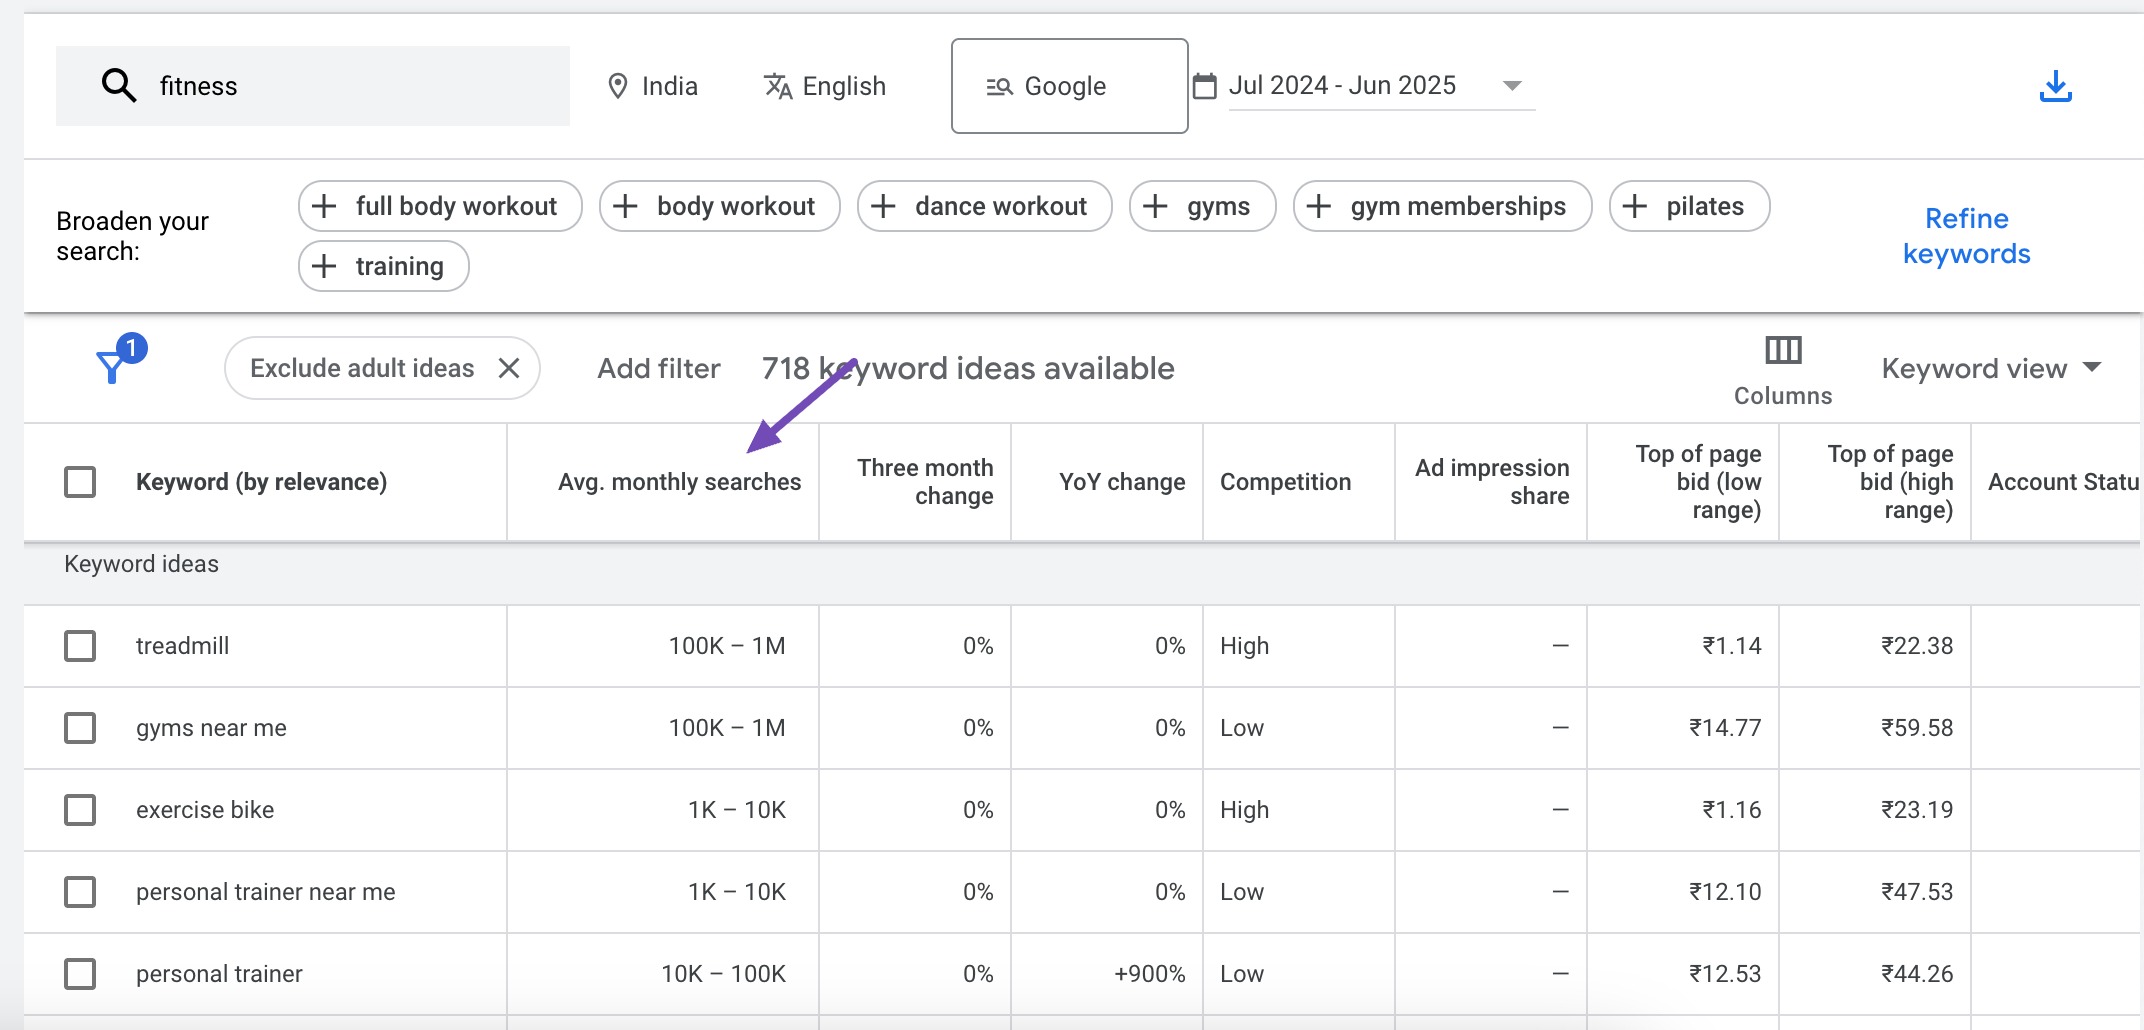The image size is (2144, 1030).
Task: Check the personal trainer row checkbox
Action: pyautogui.click(x=80, y=974)
